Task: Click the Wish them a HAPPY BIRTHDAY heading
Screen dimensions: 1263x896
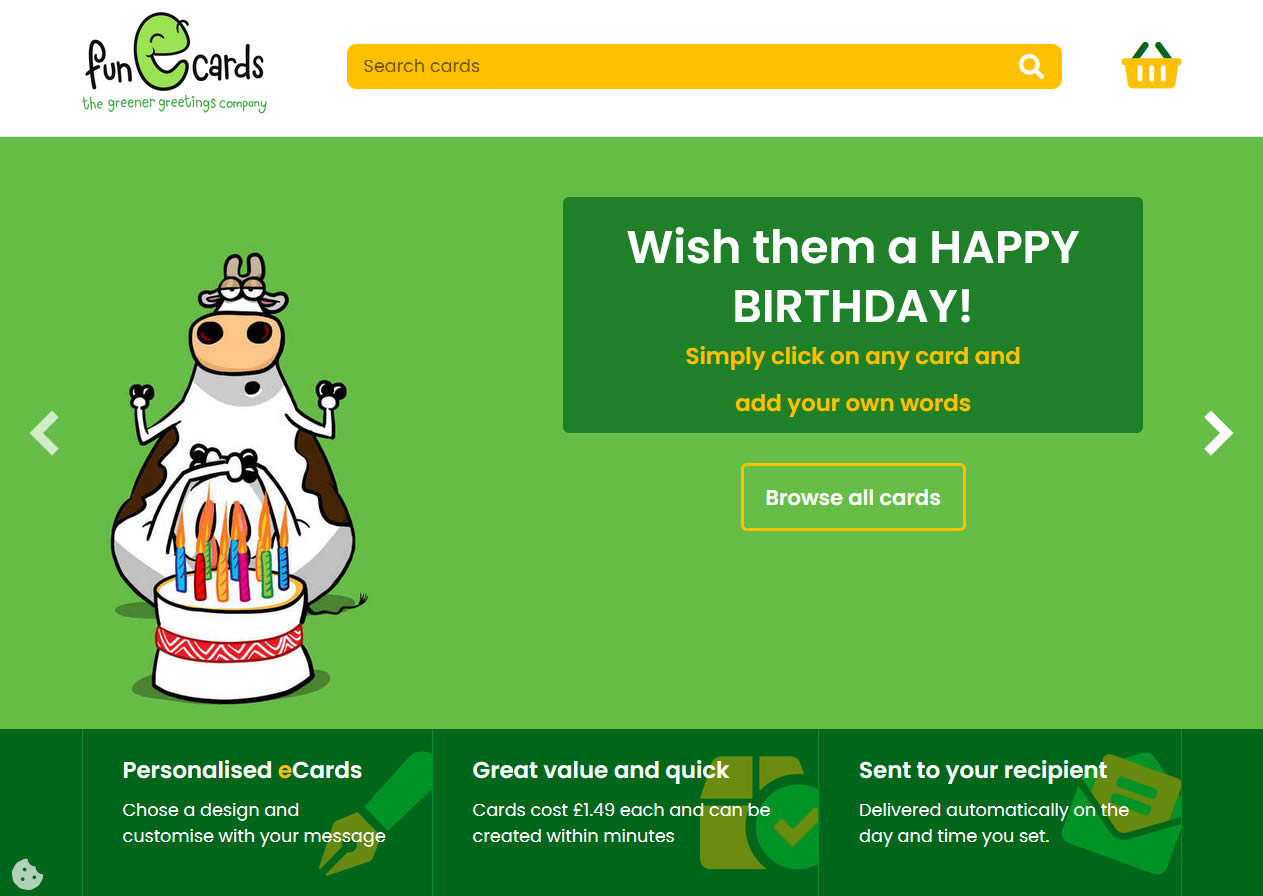Action: (853, 276)
